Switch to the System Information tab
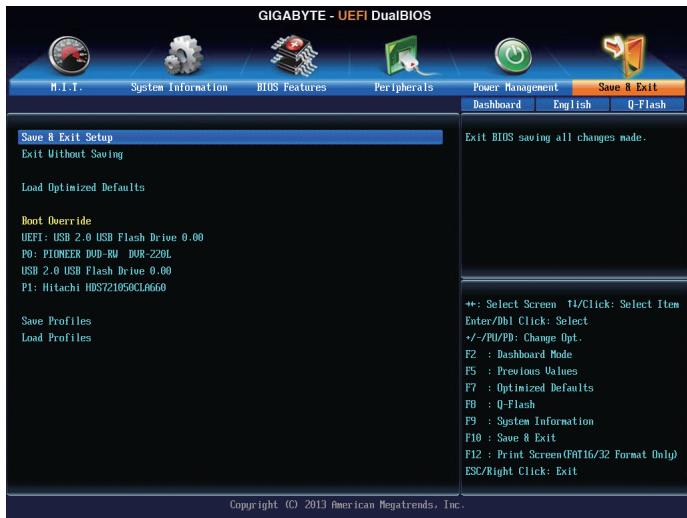The image size is (687, 518). click(179, 87)
